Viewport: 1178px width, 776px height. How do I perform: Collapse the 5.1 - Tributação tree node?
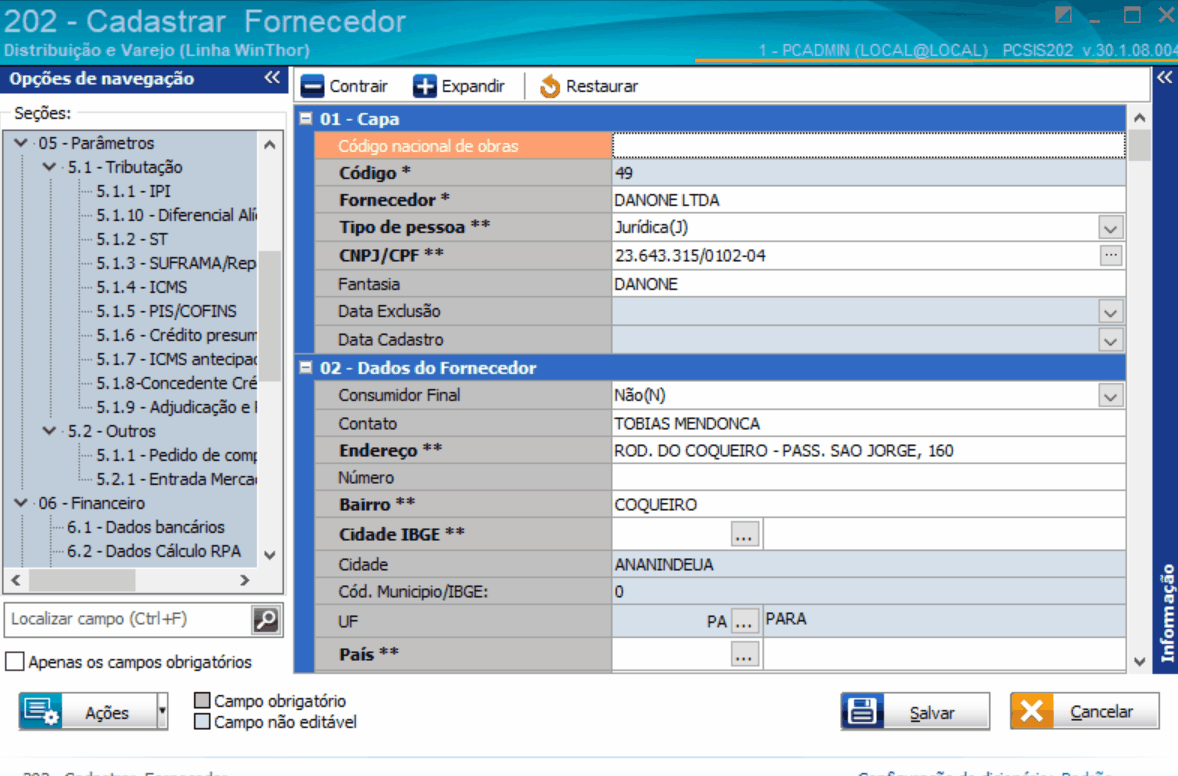(x=50, y=167)
